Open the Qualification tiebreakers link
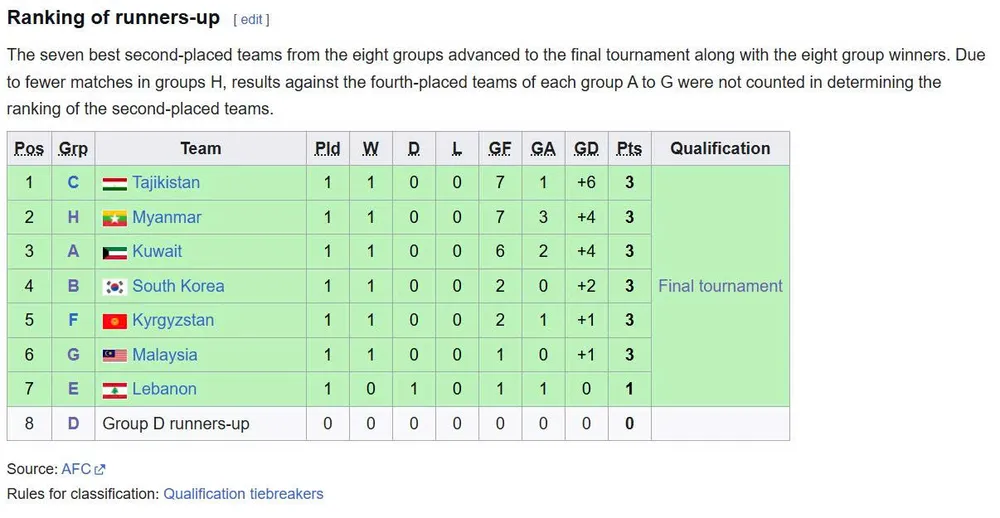The image size is (1000, 518). pos(243,493)
